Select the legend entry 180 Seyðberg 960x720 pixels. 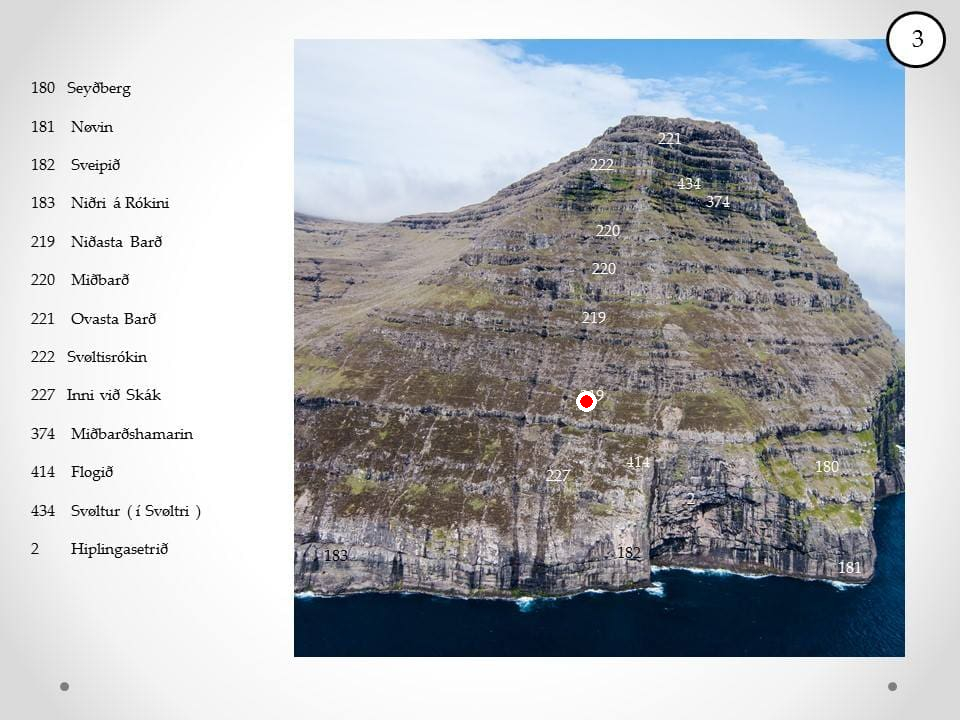81,89
